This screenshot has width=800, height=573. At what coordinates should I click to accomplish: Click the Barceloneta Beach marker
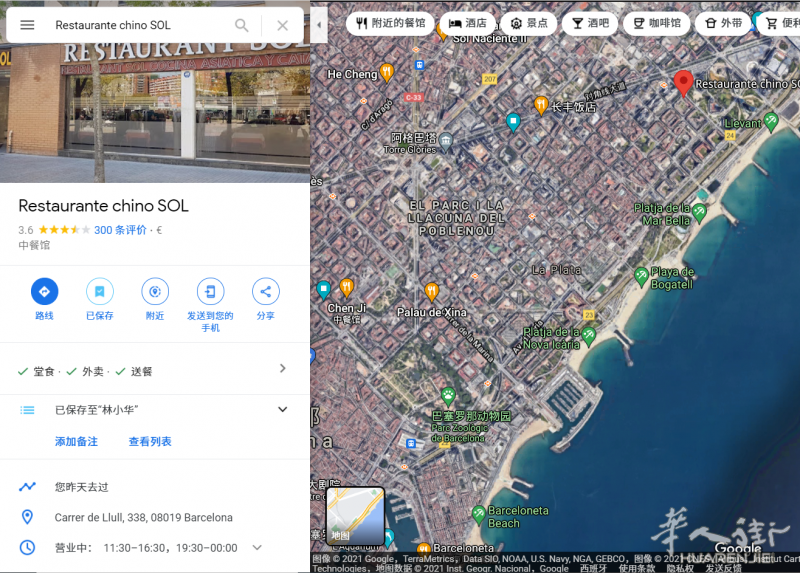tap(479, 514)
